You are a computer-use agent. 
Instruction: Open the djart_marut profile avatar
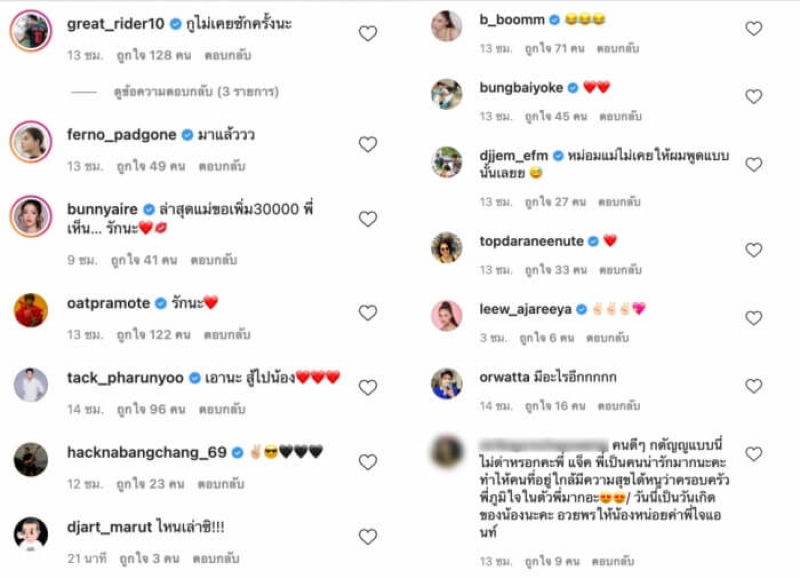click(31, 534)
